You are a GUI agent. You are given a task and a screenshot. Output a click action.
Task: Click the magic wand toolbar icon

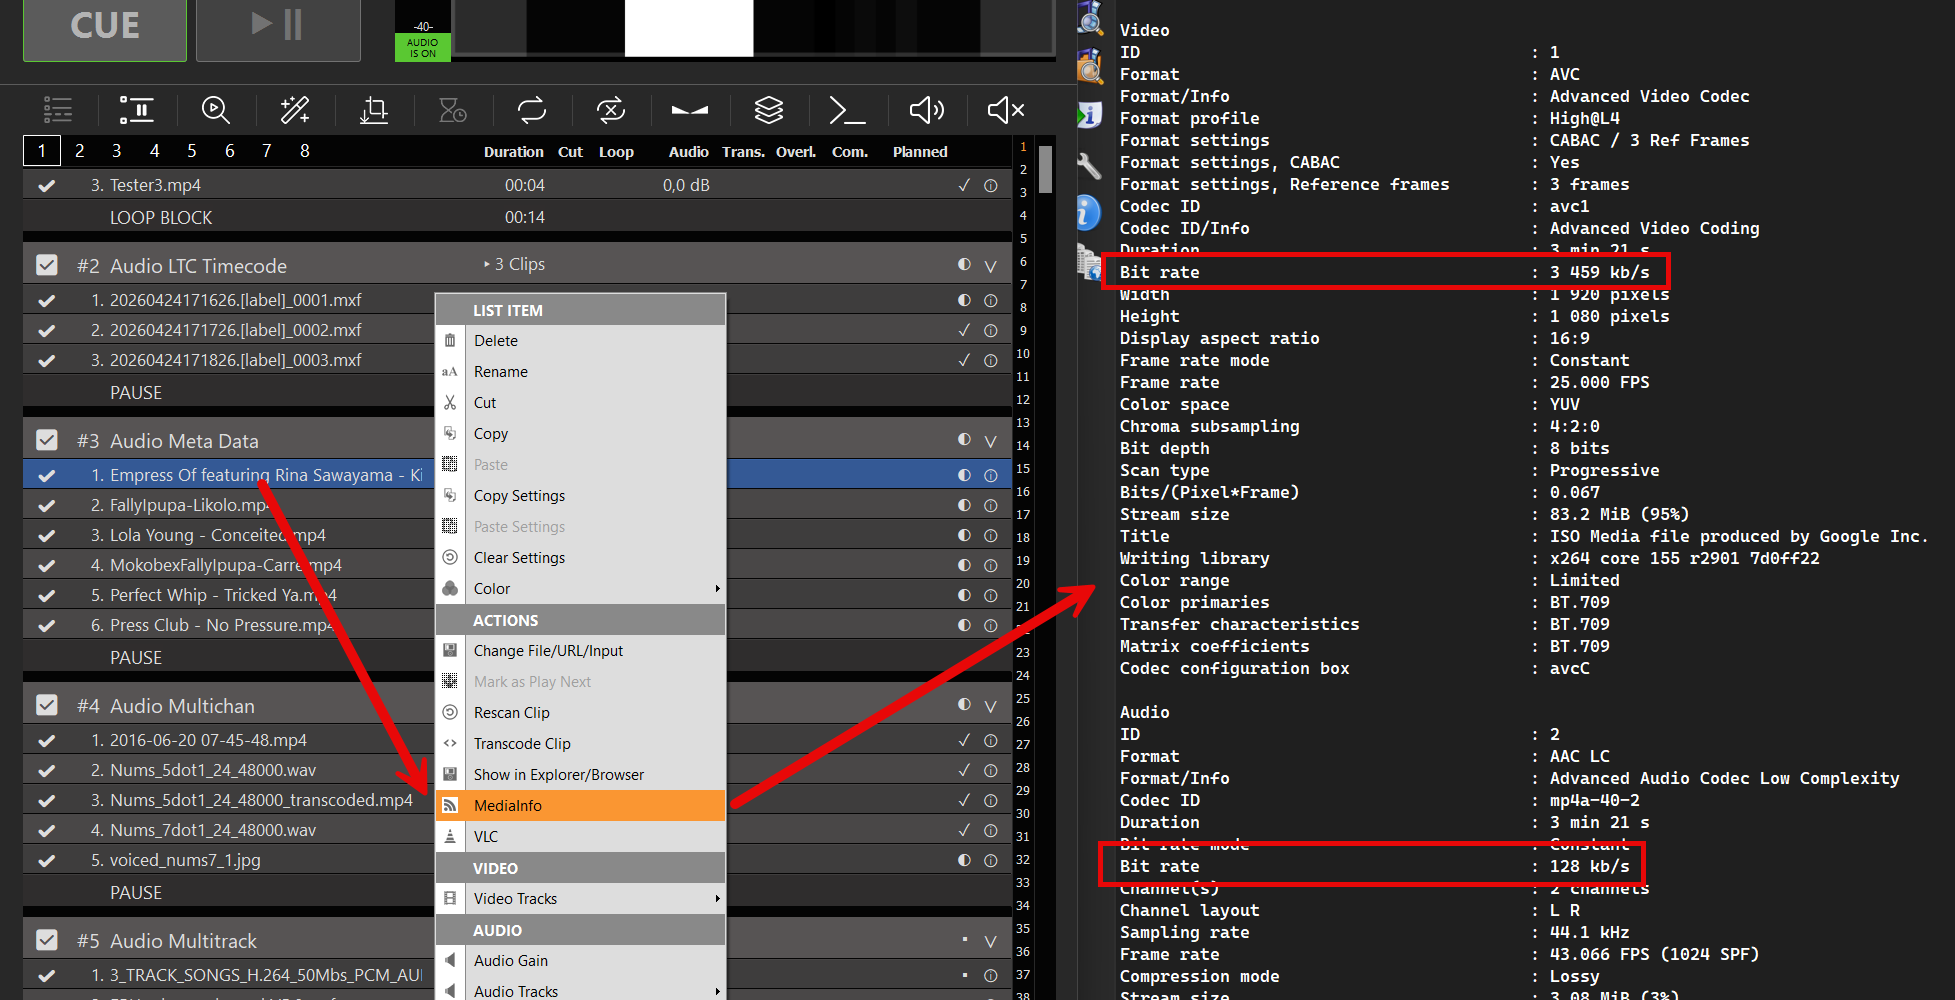tap(295, 110)
